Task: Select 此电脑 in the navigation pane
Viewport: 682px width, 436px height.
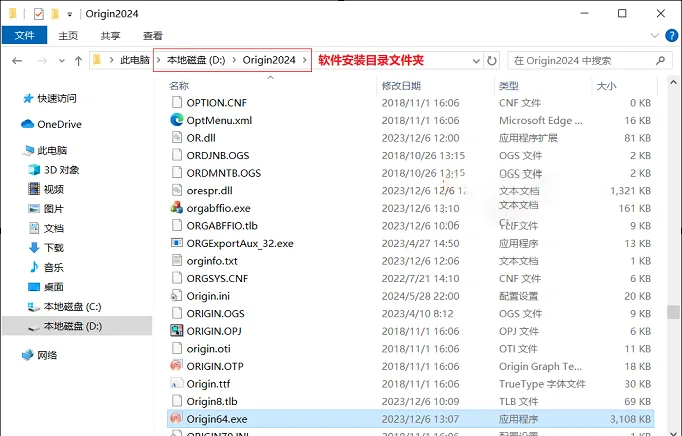Action: coord(52,150)
